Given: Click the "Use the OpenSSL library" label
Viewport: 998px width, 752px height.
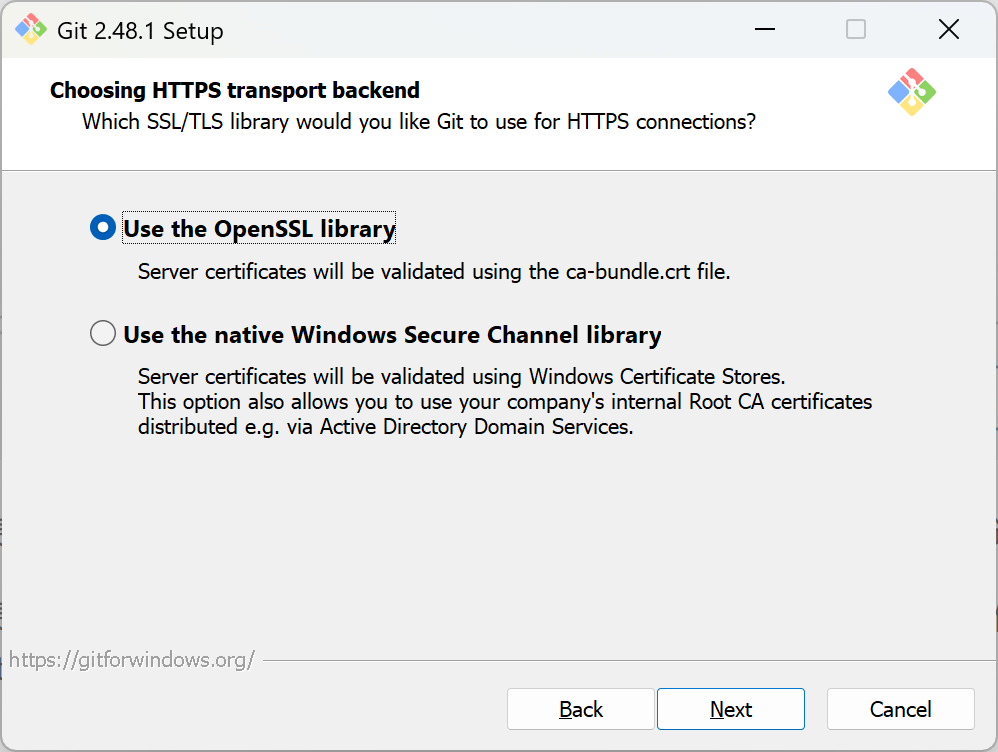Looking at the screenshot, I should (259, 229).
